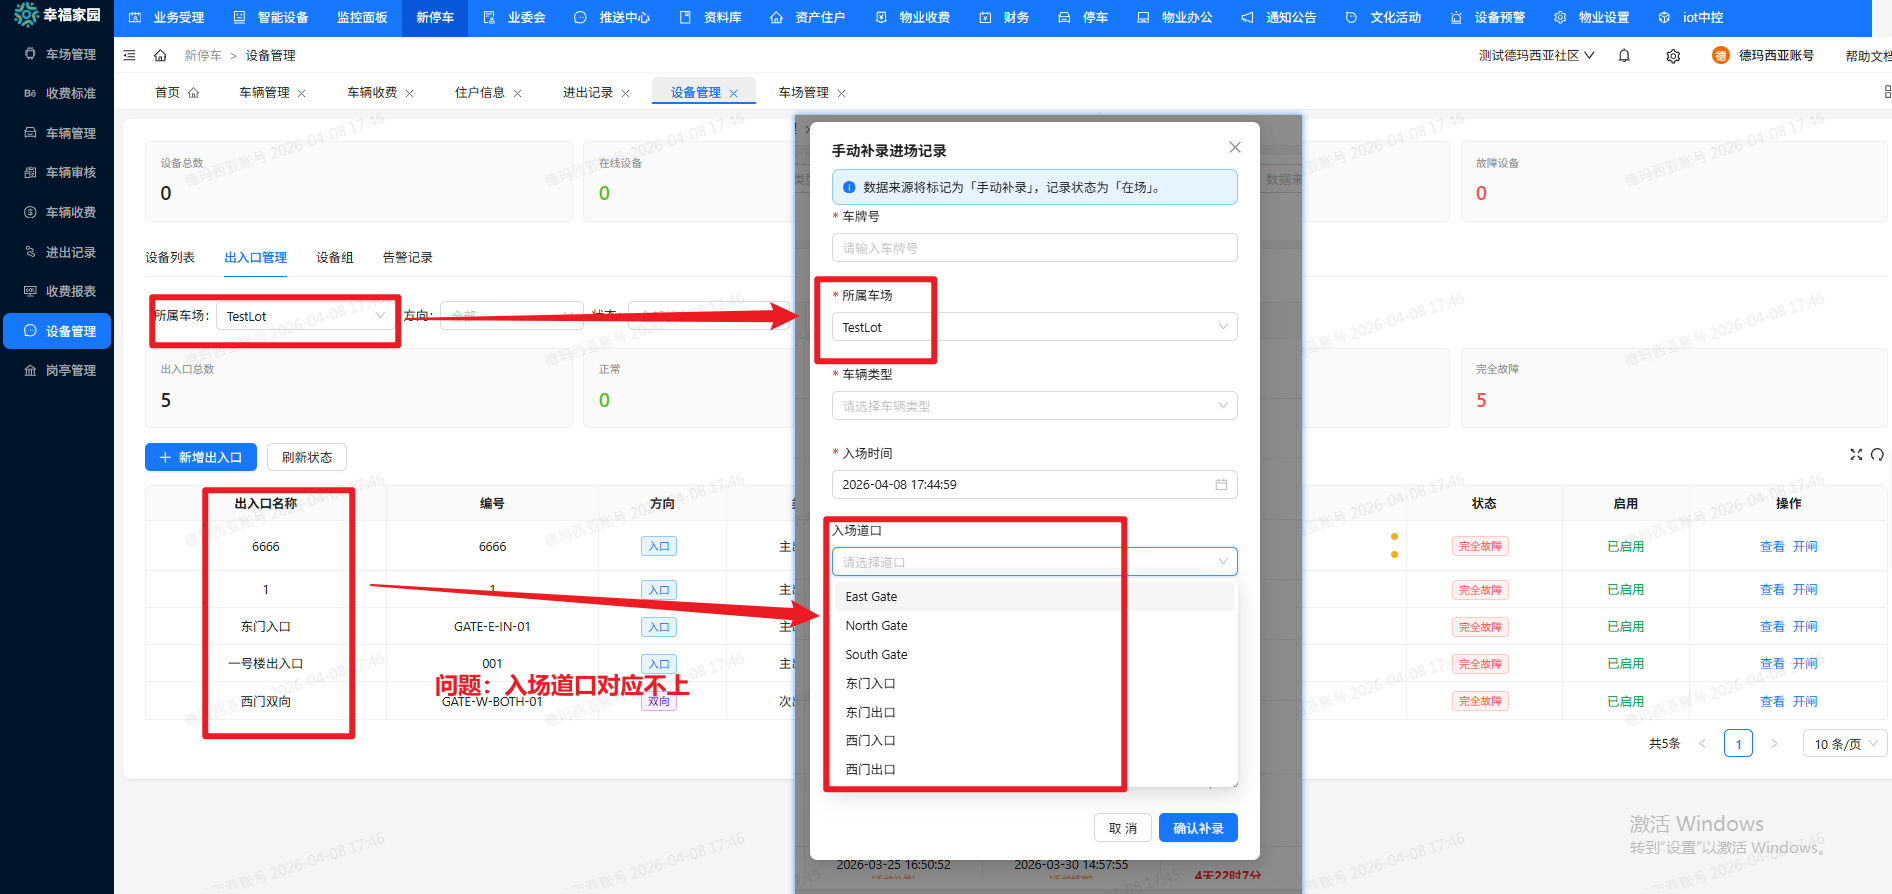Click 开闸 link for entrance 6666
Screen dimensions: 1892x894
[1805, 547]
